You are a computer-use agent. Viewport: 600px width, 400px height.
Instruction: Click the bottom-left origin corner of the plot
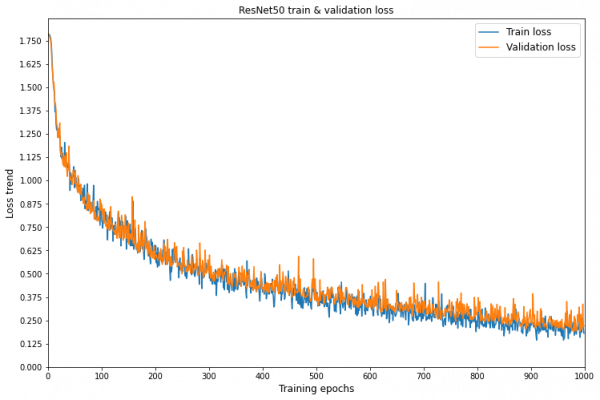[x=48, y=366]
